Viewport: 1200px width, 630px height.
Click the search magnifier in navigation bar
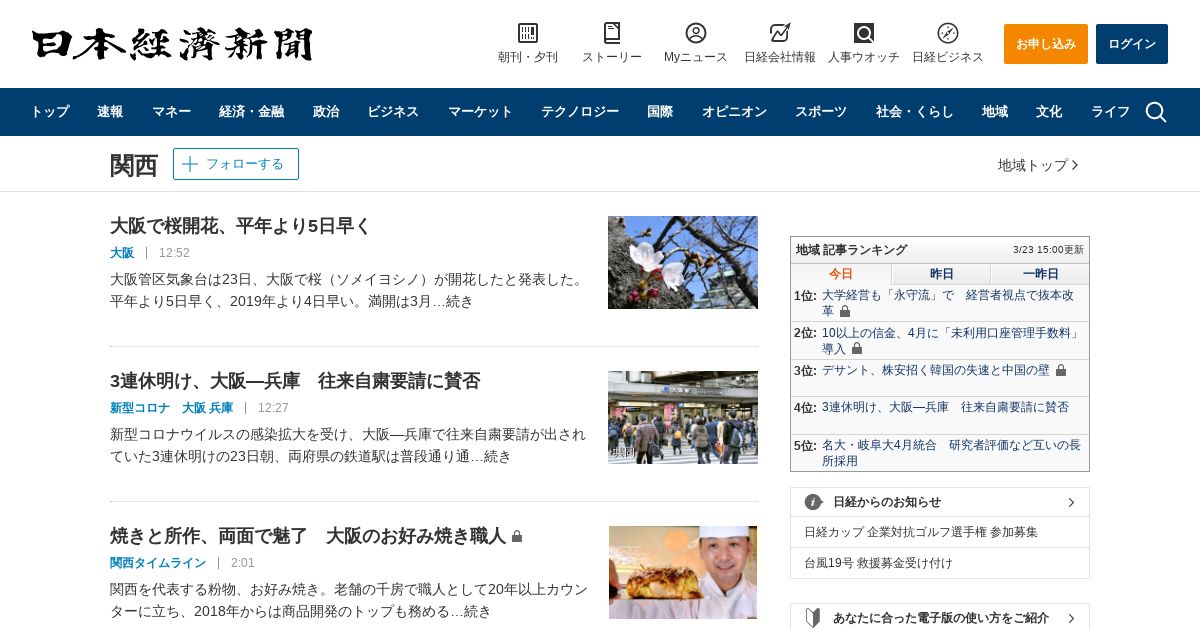pos(1156,112)
